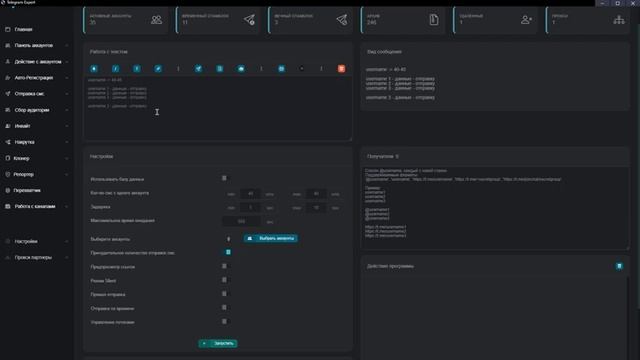The width and height of the screenshot is (640, 360).
Task: Click max delay field in Задержка row
Action: [x=316, y=208]
